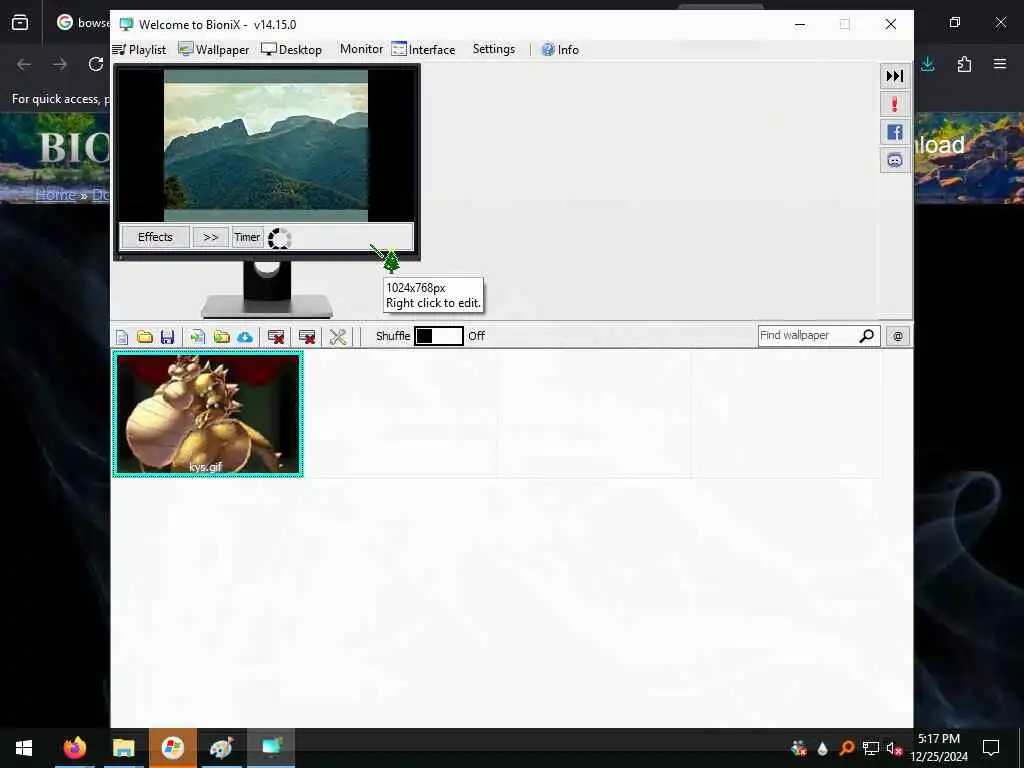
Task: Add a file using the green arrow page icon
Action: point(197,336)
